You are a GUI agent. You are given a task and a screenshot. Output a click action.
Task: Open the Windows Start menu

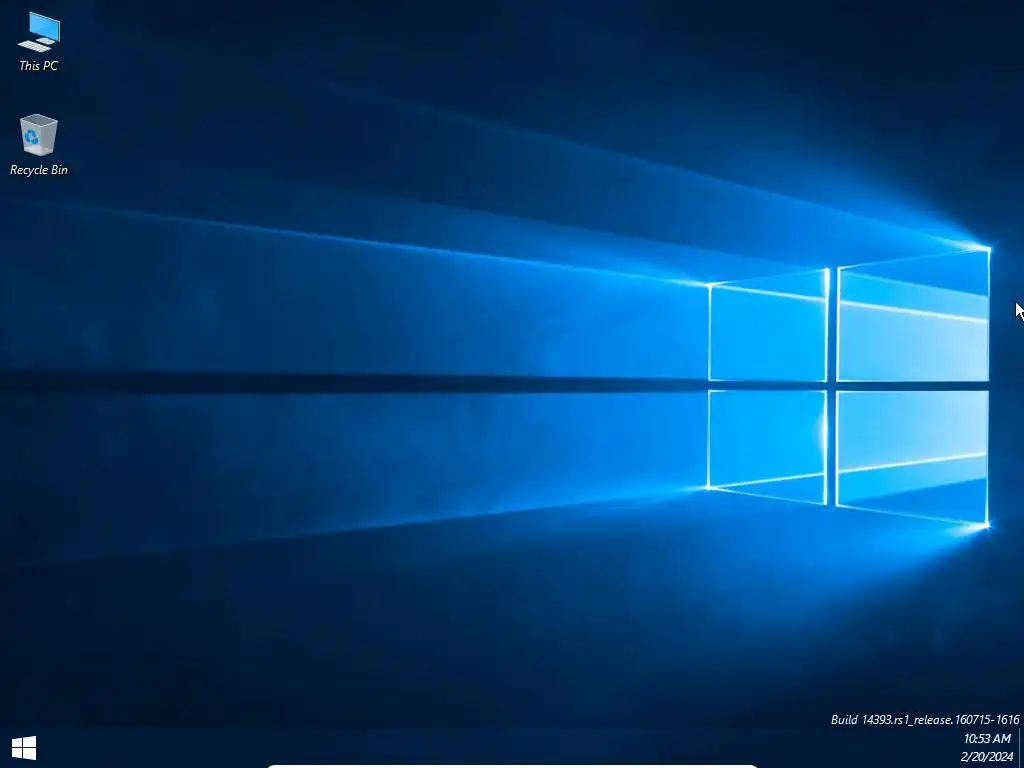[x=24, y=748]
